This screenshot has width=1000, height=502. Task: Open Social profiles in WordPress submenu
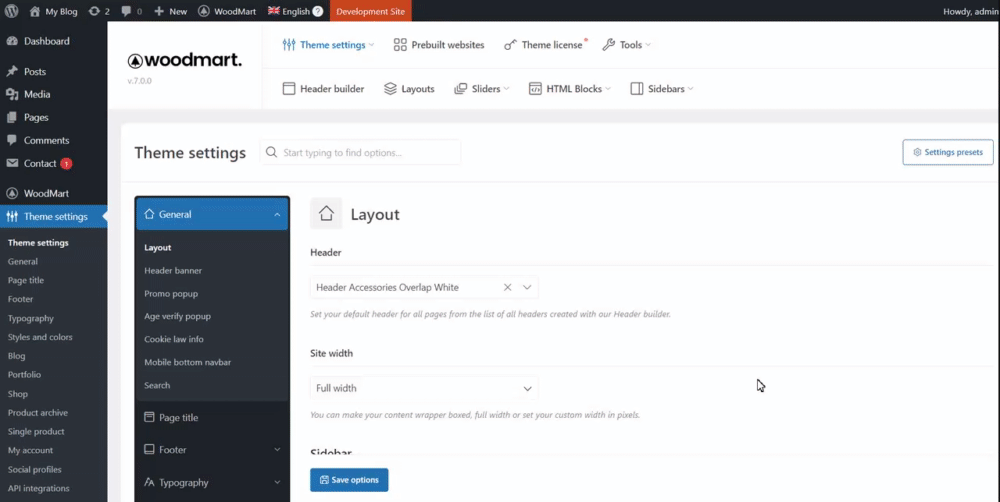click(x=34, y=469)
